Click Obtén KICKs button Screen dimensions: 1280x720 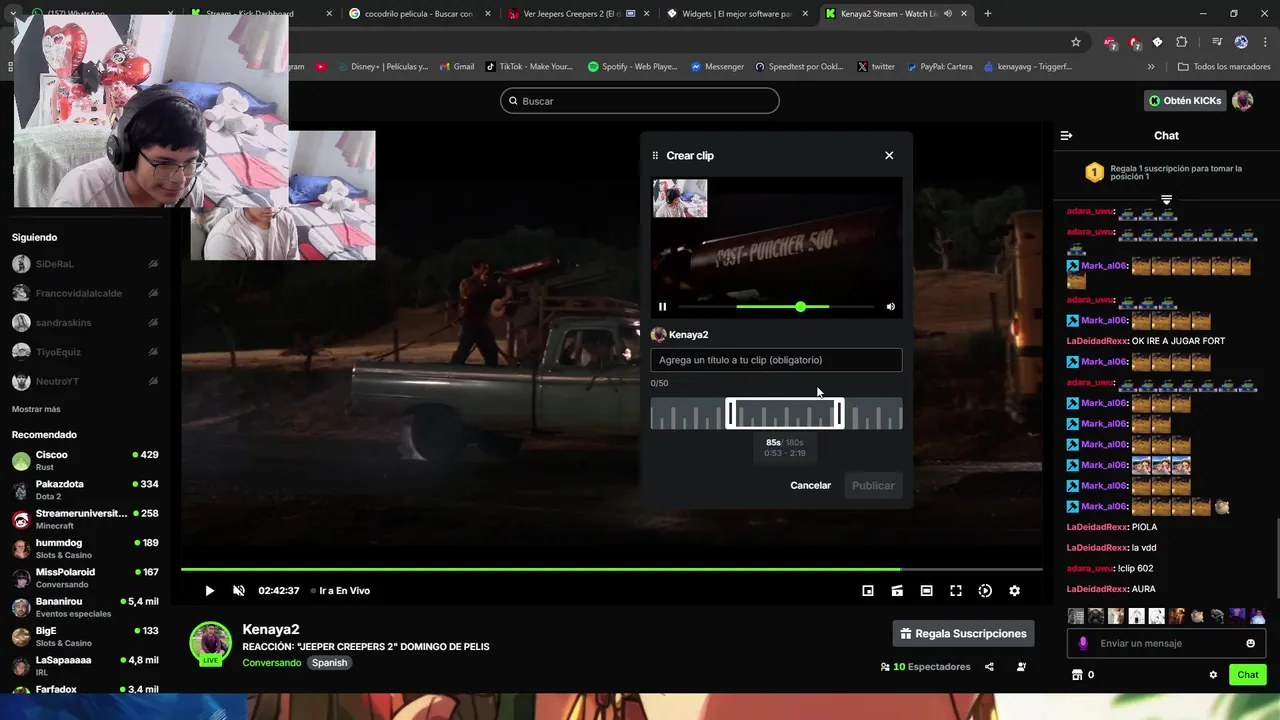(1185, 101)
